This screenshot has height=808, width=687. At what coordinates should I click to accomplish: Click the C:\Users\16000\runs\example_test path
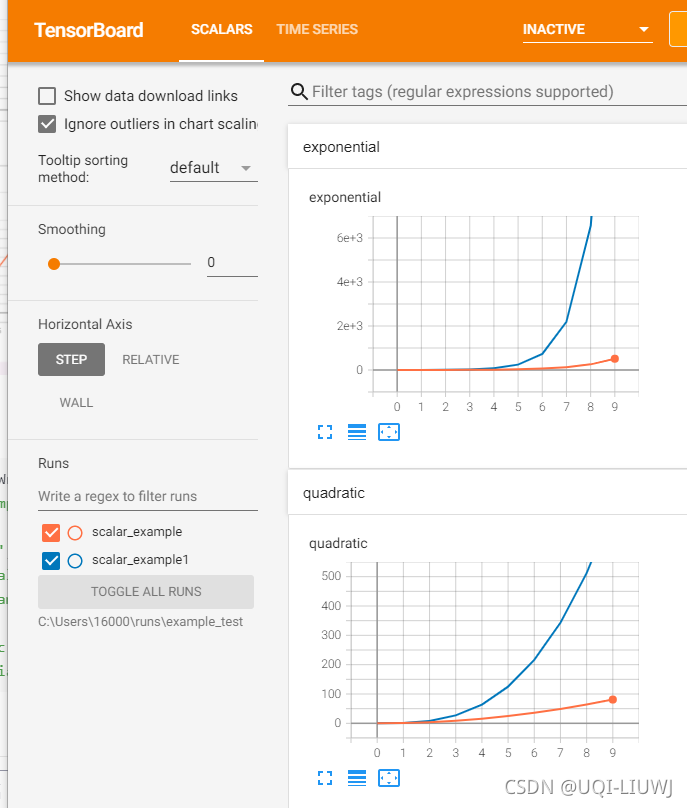tap(140, 621)
